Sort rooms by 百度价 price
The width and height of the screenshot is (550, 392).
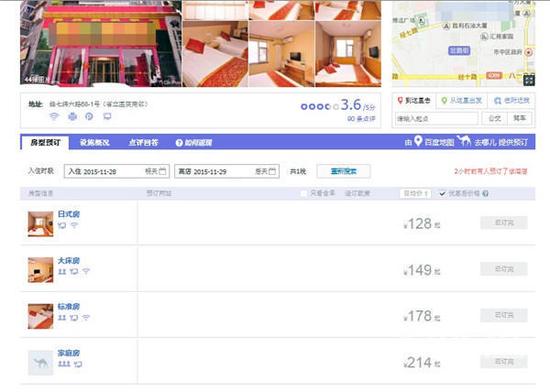[x=415, y=193]
